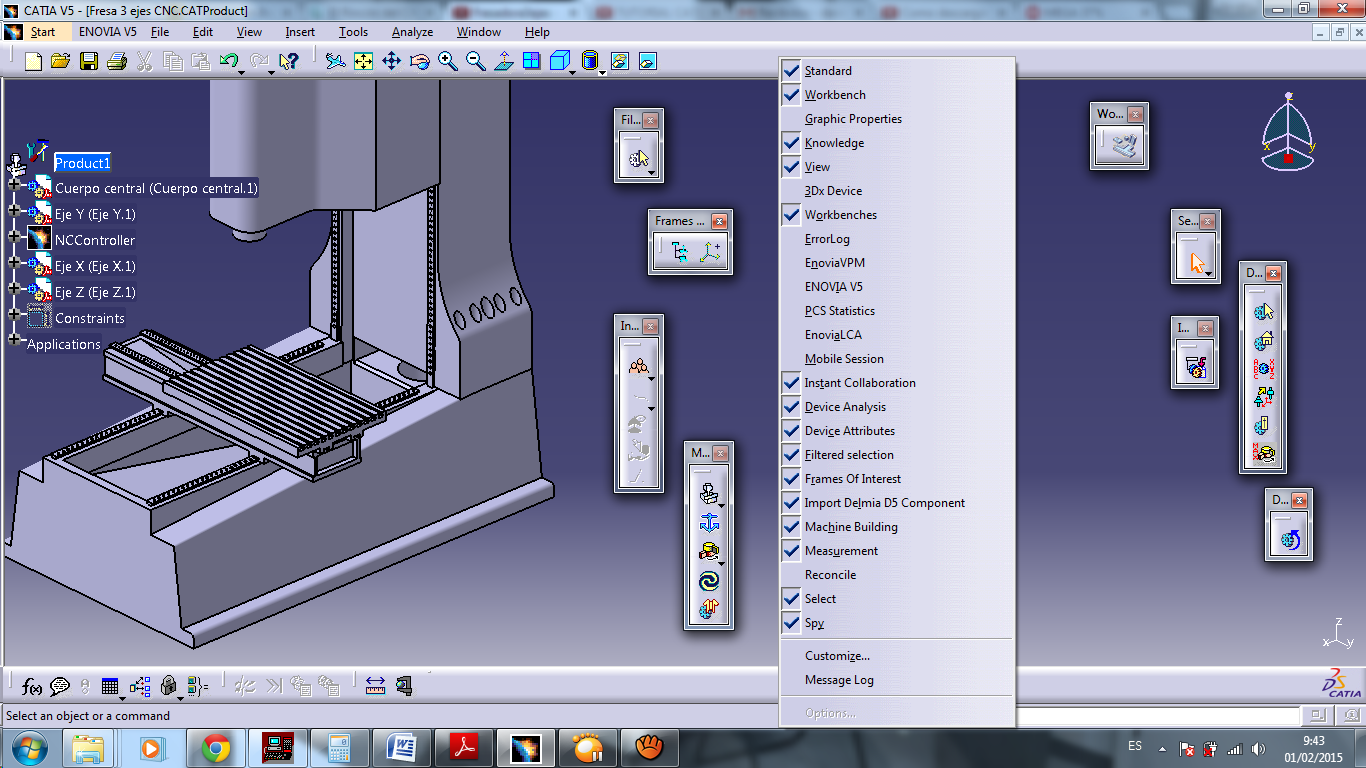Create multi-view with four-pane icon
This screenshot has width=1366, height=768.
(x=531, y=61)
